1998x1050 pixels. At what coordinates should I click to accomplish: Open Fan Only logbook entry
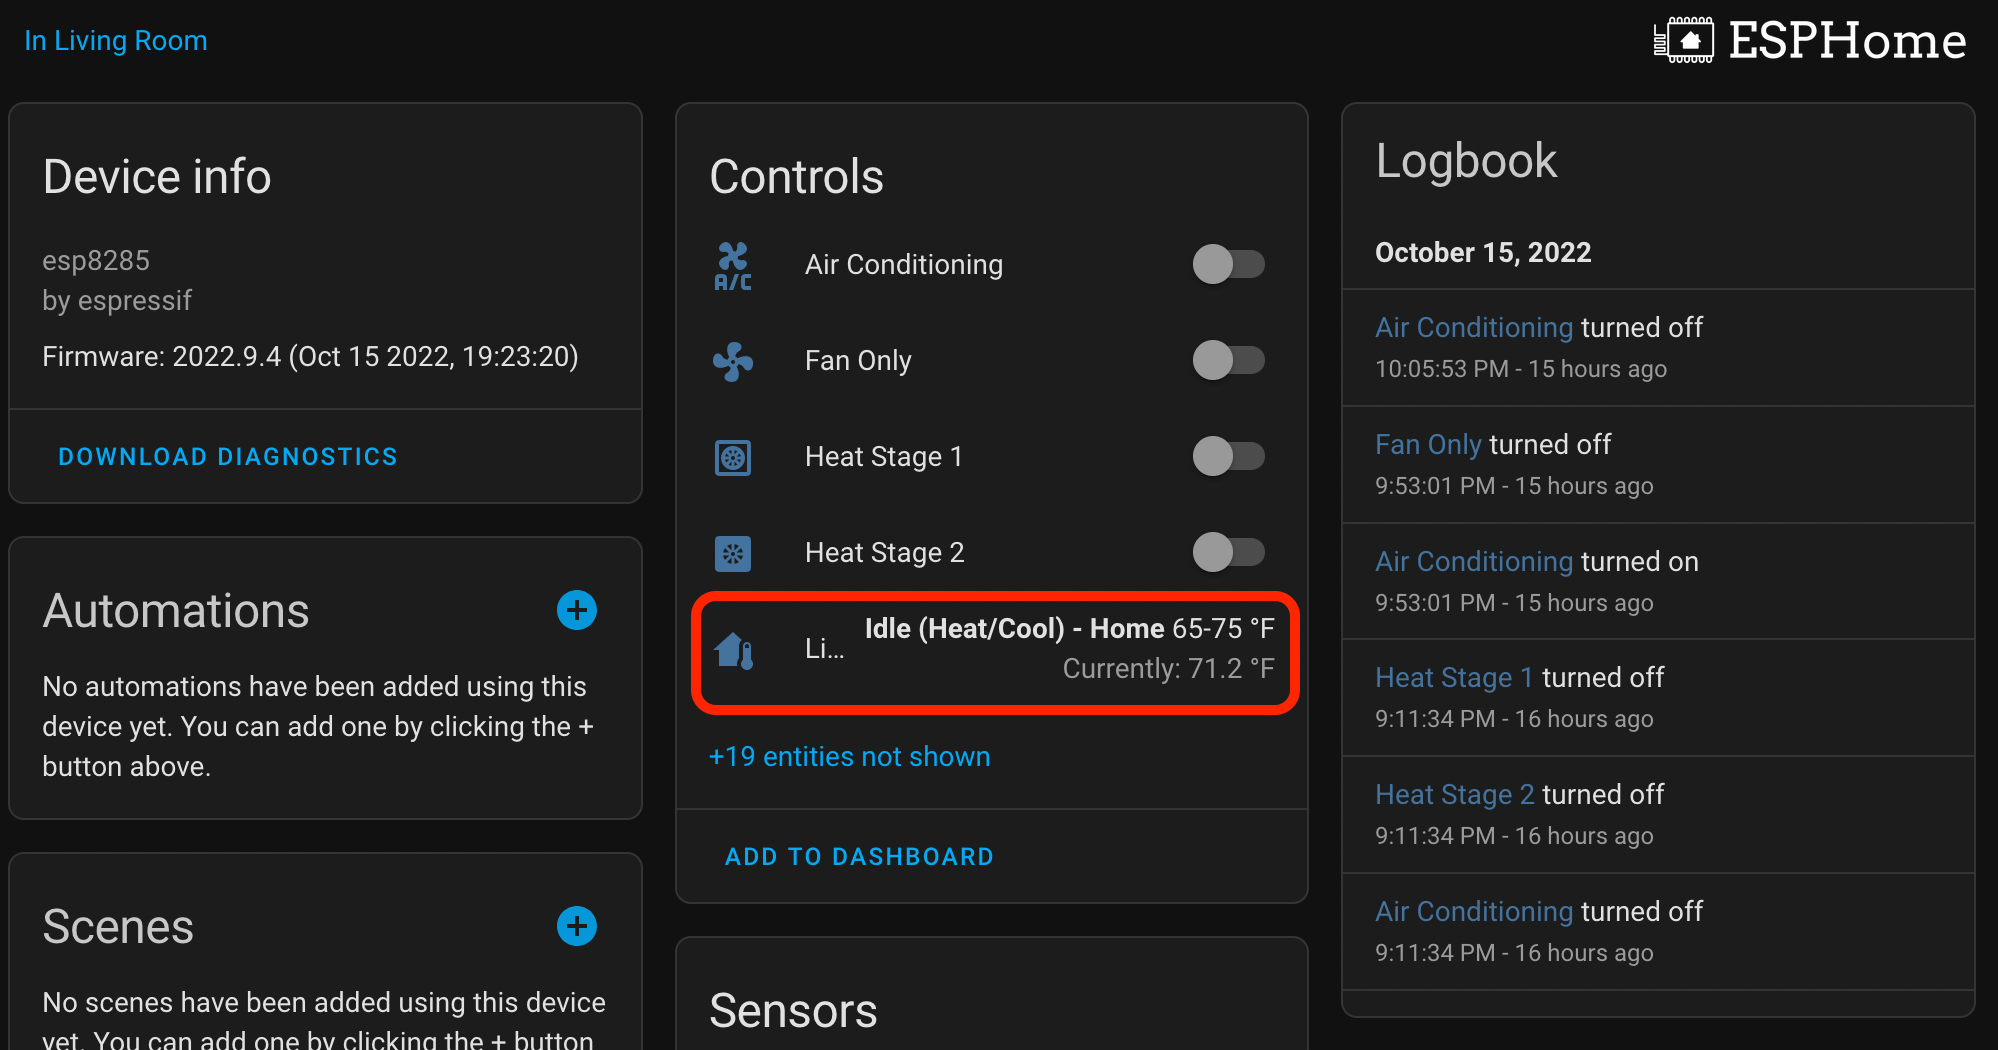point(1428,444)
